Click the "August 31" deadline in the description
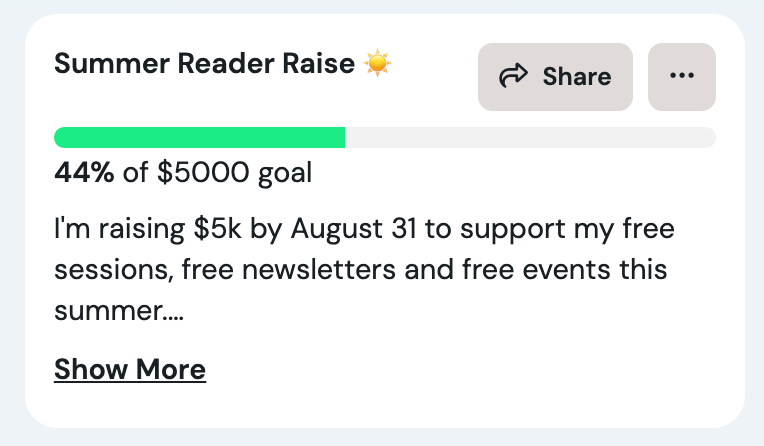The height and width of the screenshot is (446, 764). (x=354, y=229)
